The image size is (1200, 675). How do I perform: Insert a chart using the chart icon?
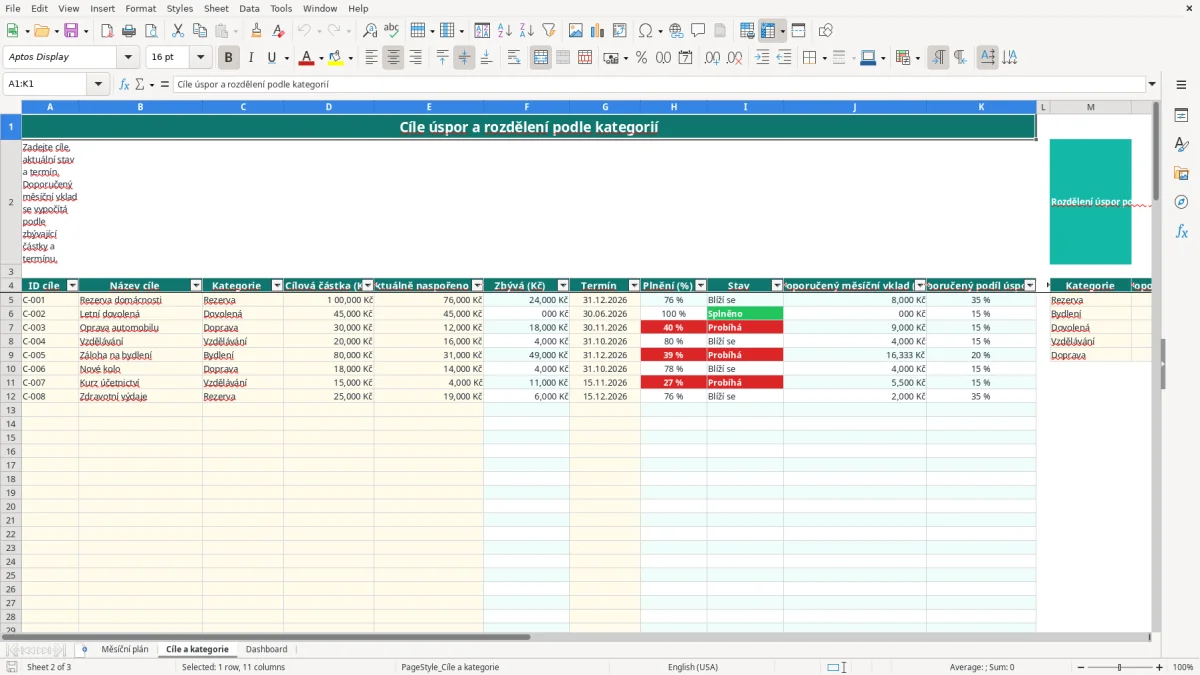(x=597, y=31)
